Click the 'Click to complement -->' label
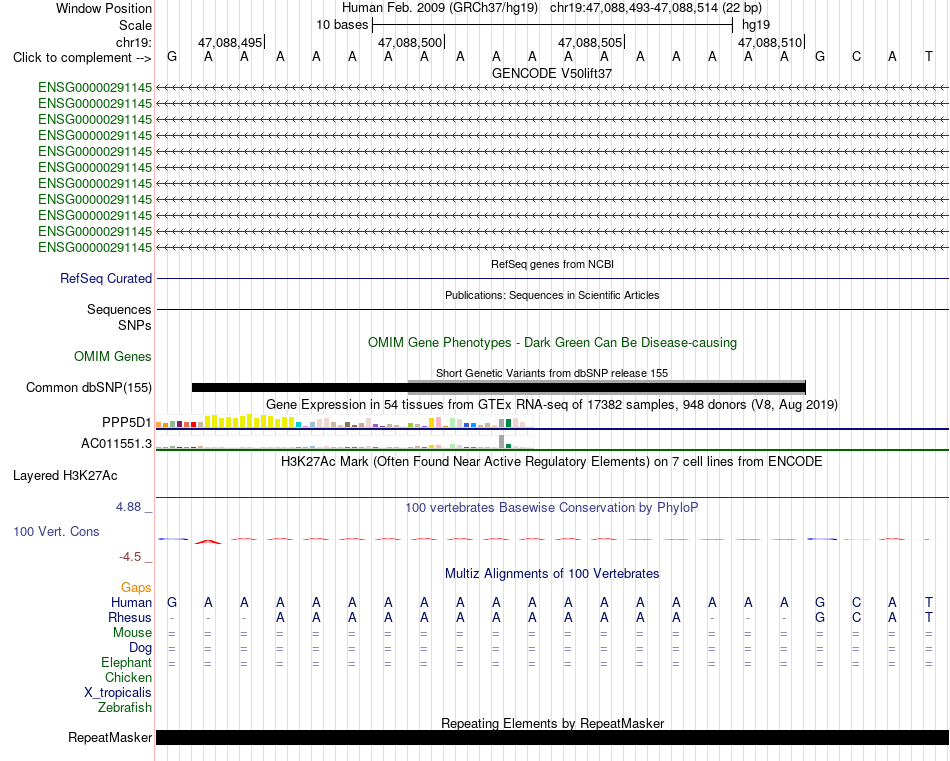 82,58
